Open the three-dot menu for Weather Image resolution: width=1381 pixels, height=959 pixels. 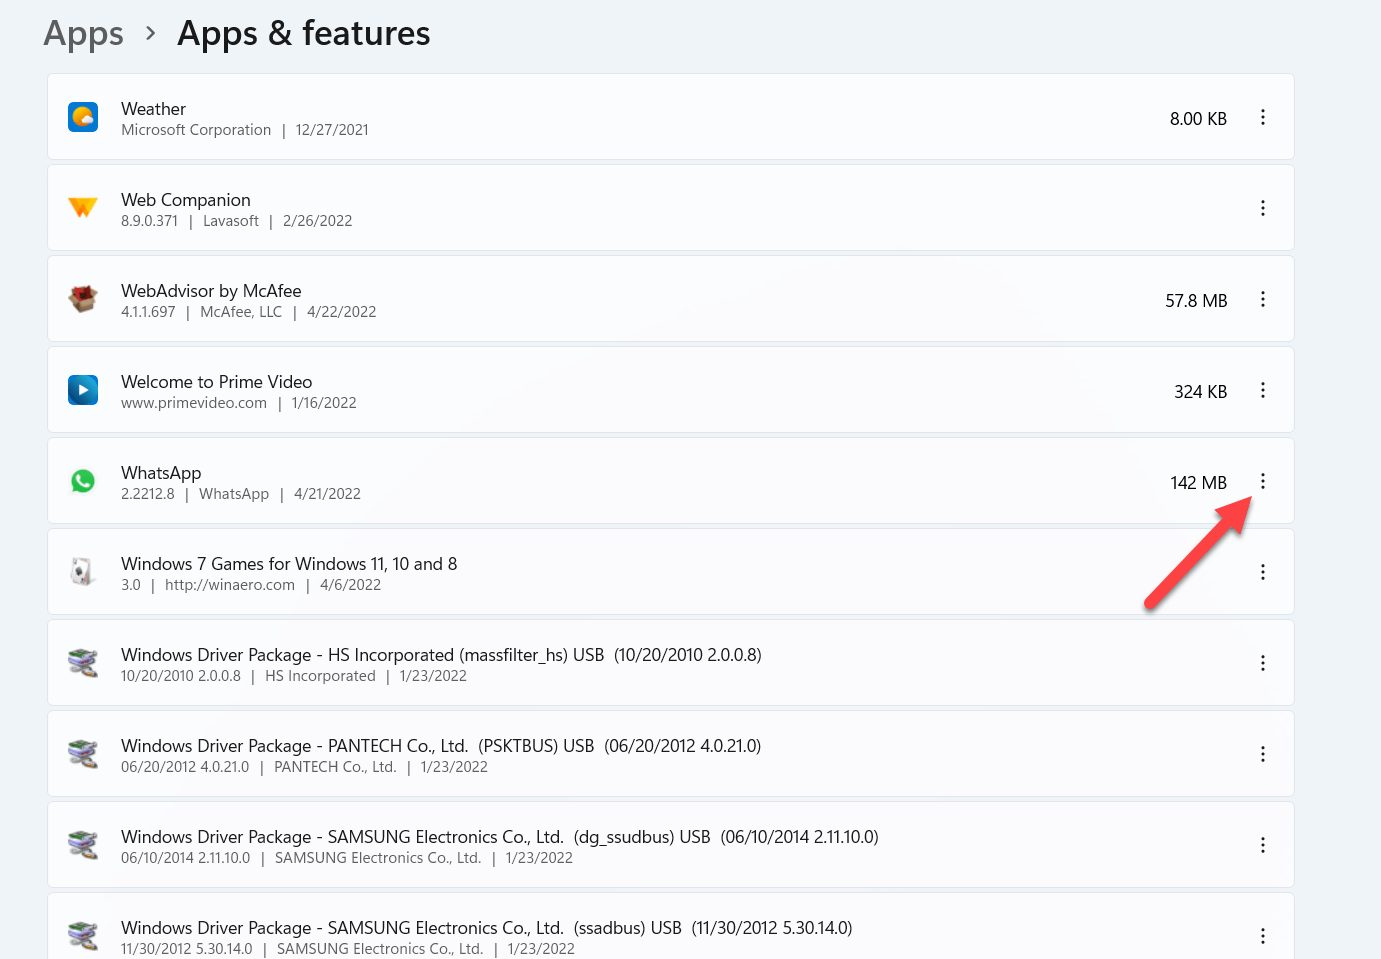[1263, 118]
